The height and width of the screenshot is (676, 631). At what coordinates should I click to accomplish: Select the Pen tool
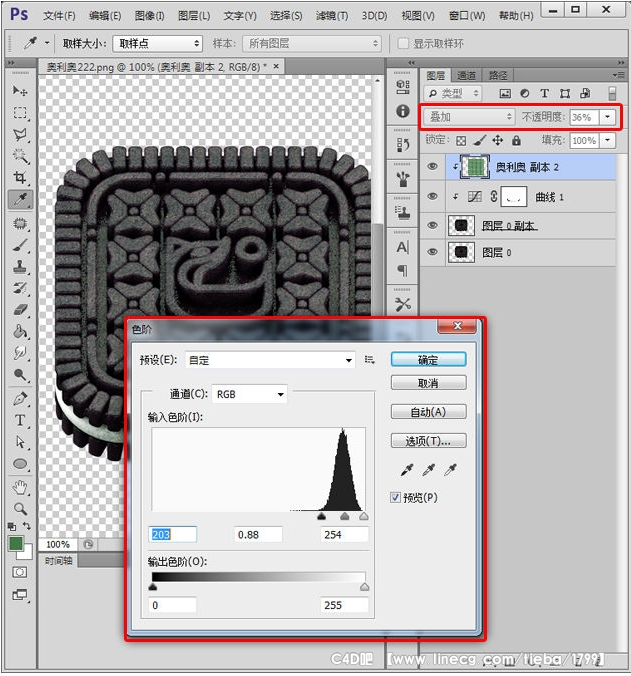click(20, 399)
